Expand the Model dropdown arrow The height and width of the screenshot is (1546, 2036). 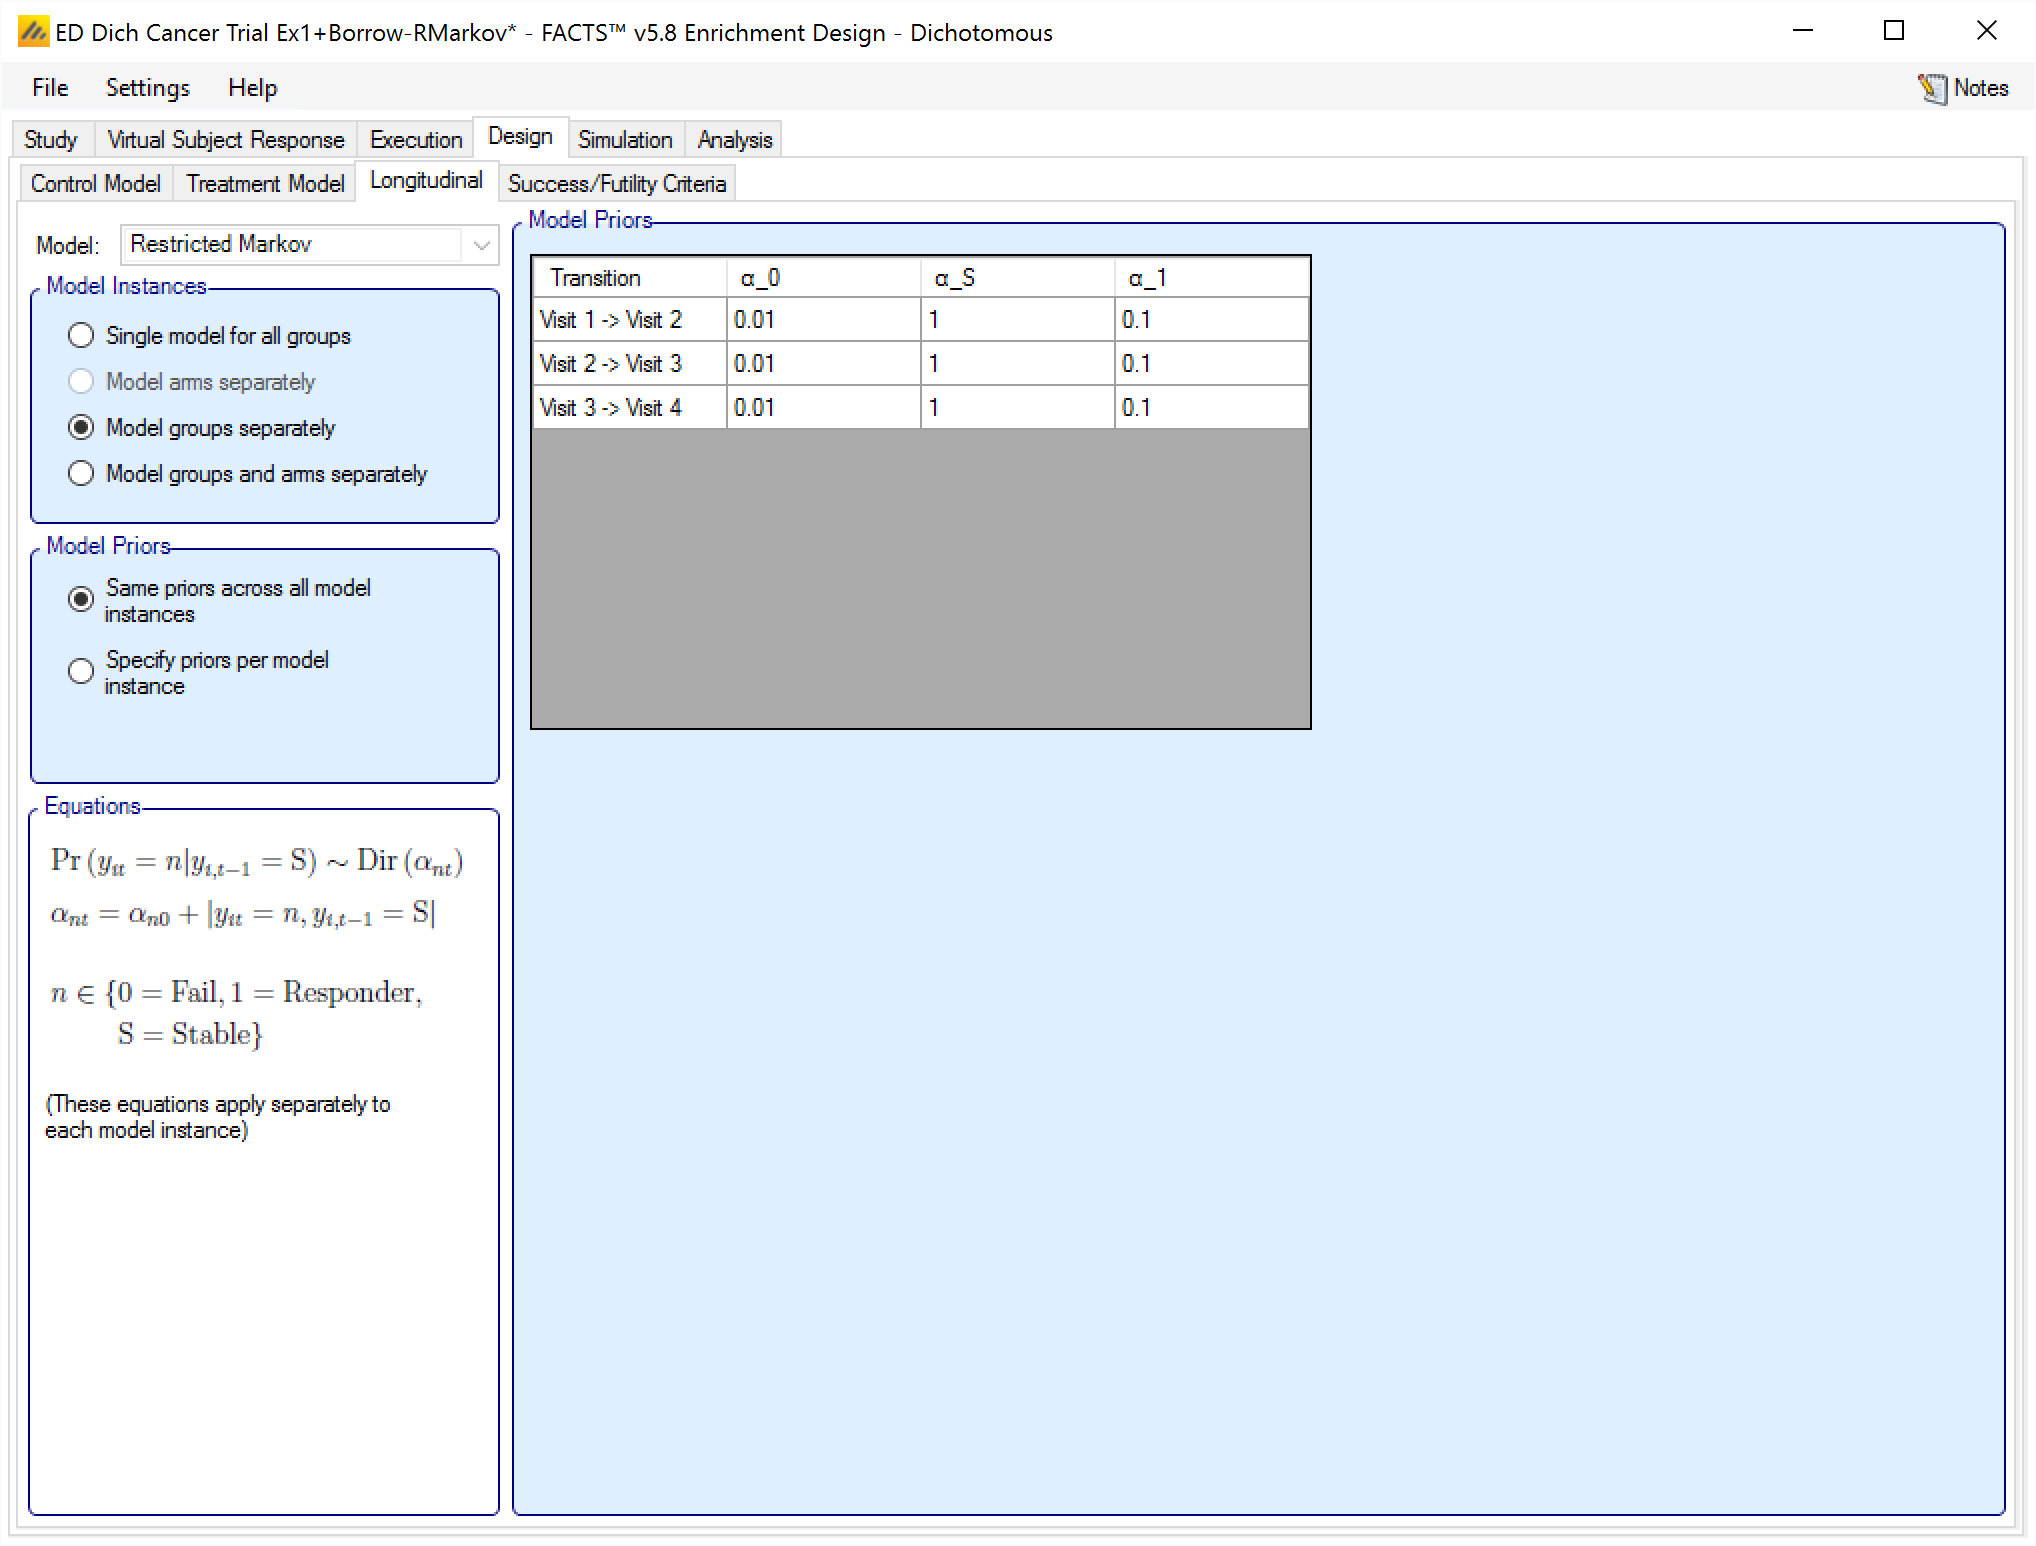(x=481, y=245)
